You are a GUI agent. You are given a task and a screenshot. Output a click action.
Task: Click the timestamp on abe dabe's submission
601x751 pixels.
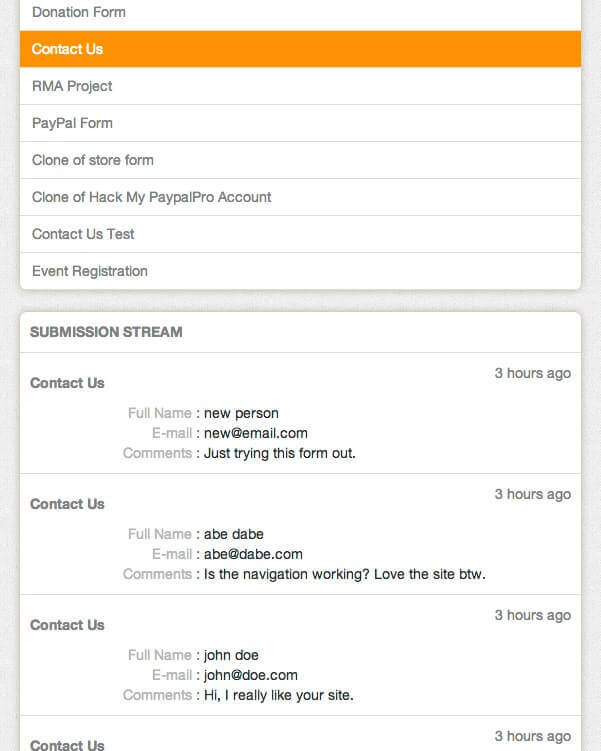point(532,494)
